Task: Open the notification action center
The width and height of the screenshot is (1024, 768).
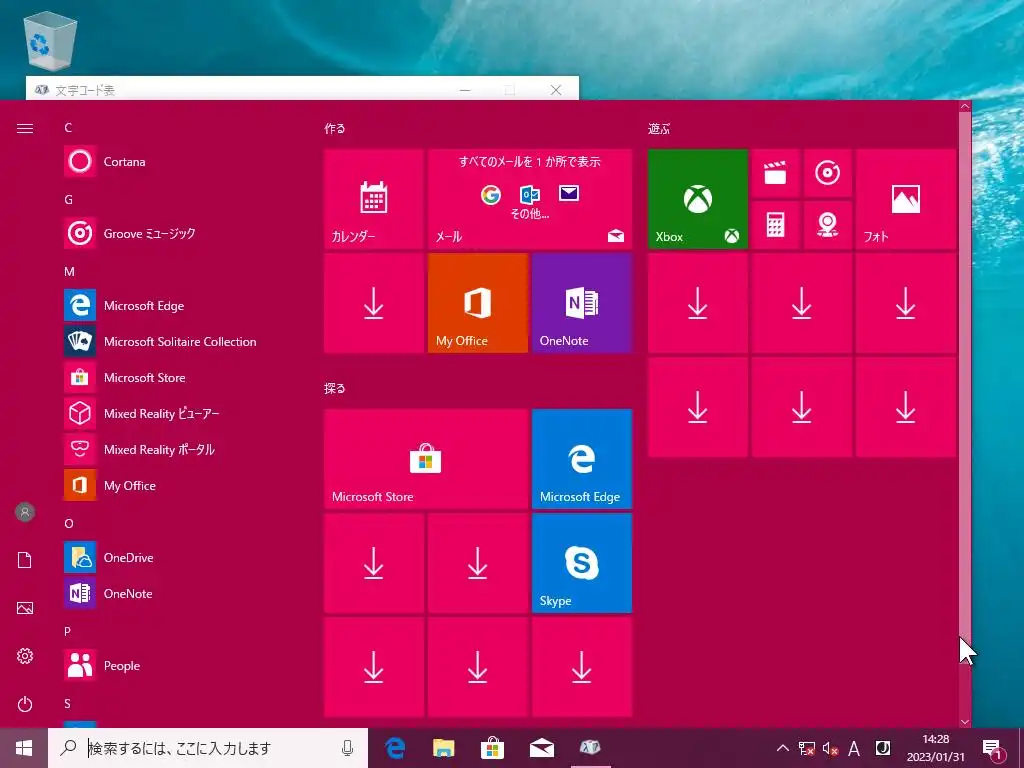Action: point(993,748)
